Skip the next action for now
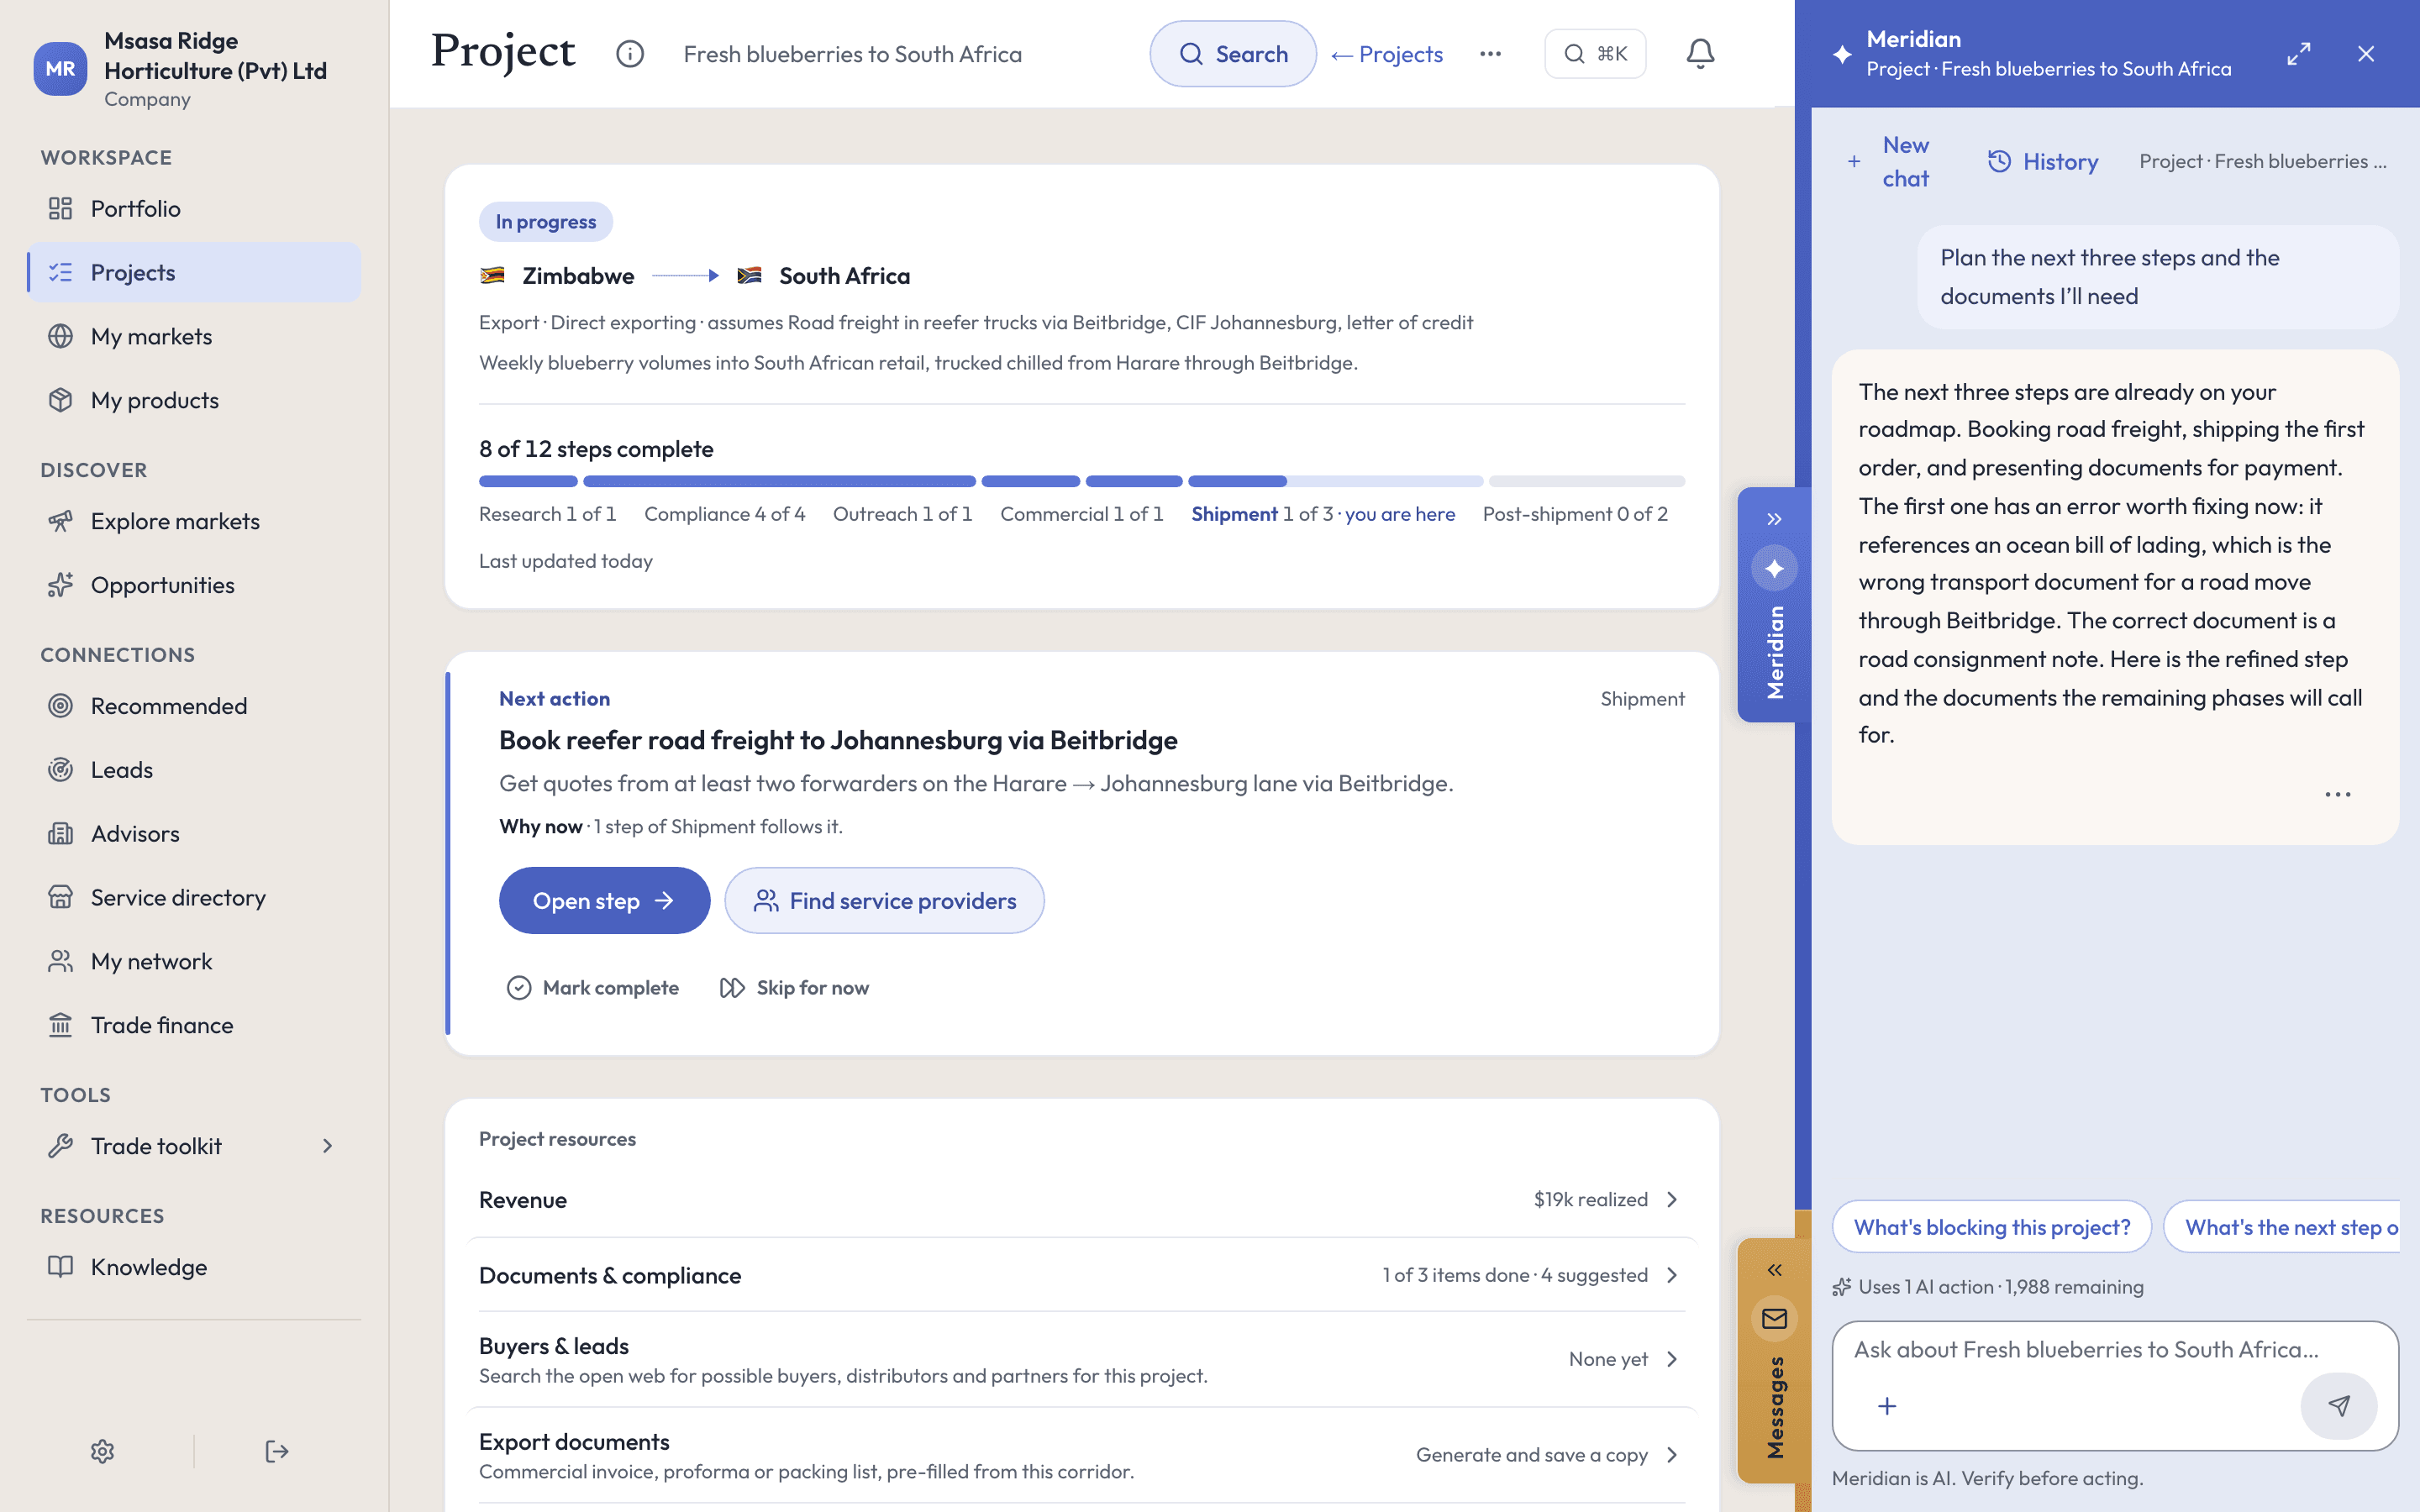The height and width of the screenshot is (1512, 2420). click(795, 988)
